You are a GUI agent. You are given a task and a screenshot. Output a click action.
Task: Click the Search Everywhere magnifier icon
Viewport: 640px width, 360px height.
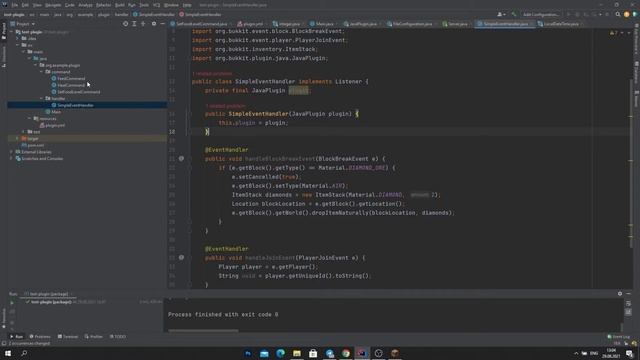[x=618, y=14]
